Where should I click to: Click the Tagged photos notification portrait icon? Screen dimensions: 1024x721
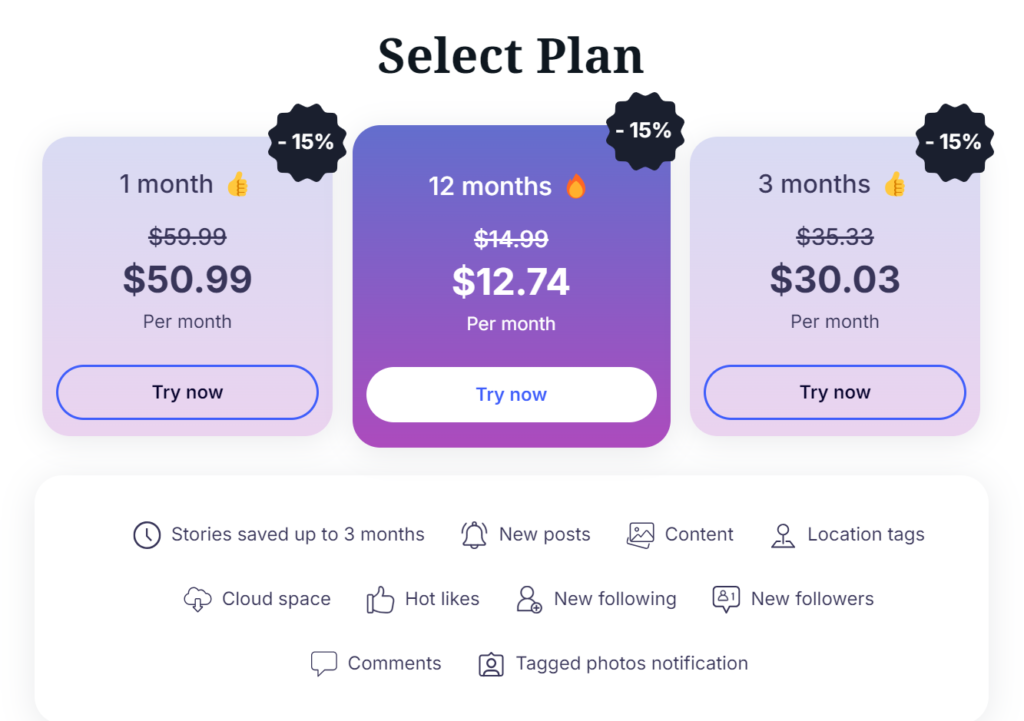tap(491, 664)
